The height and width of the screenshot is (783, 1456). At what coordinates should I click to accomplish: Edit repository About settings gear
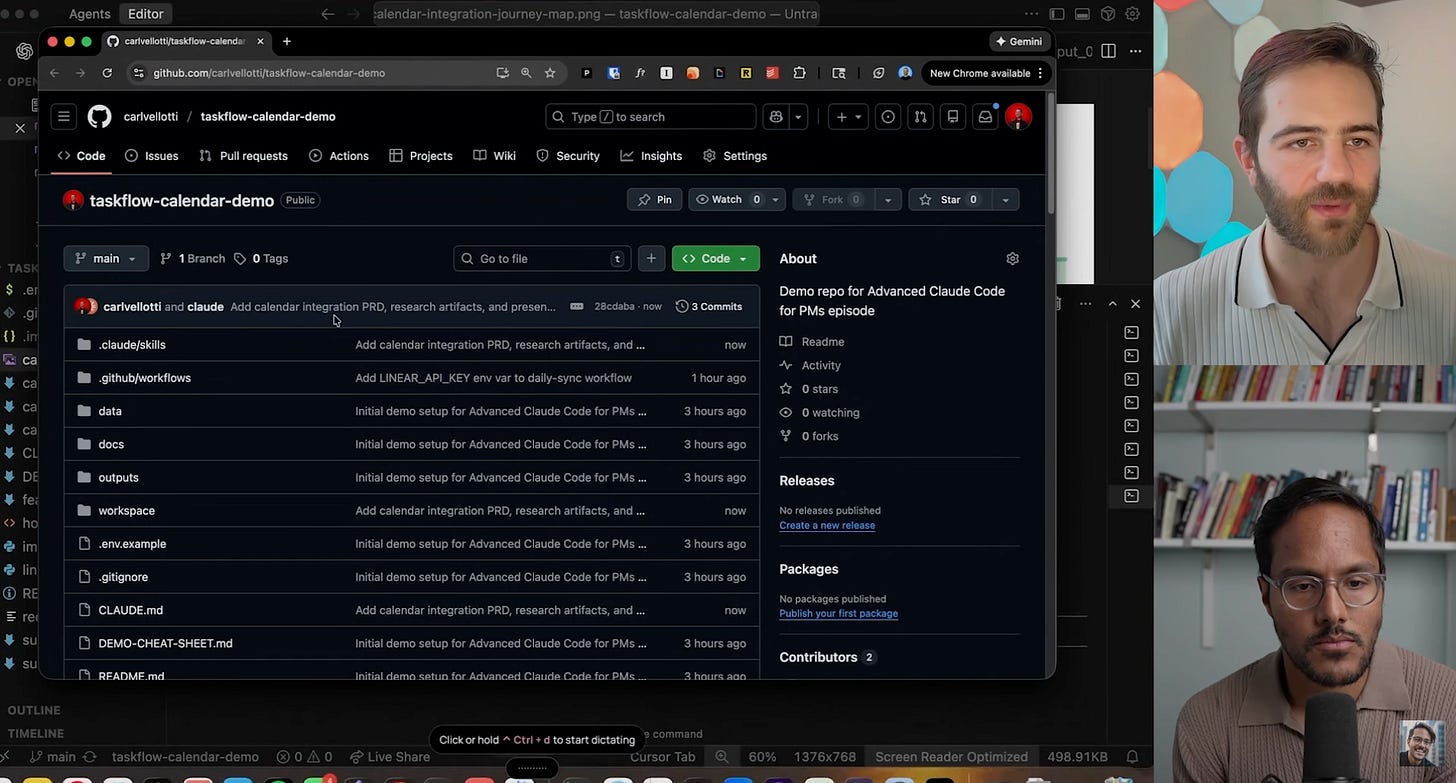(1012, 258)
